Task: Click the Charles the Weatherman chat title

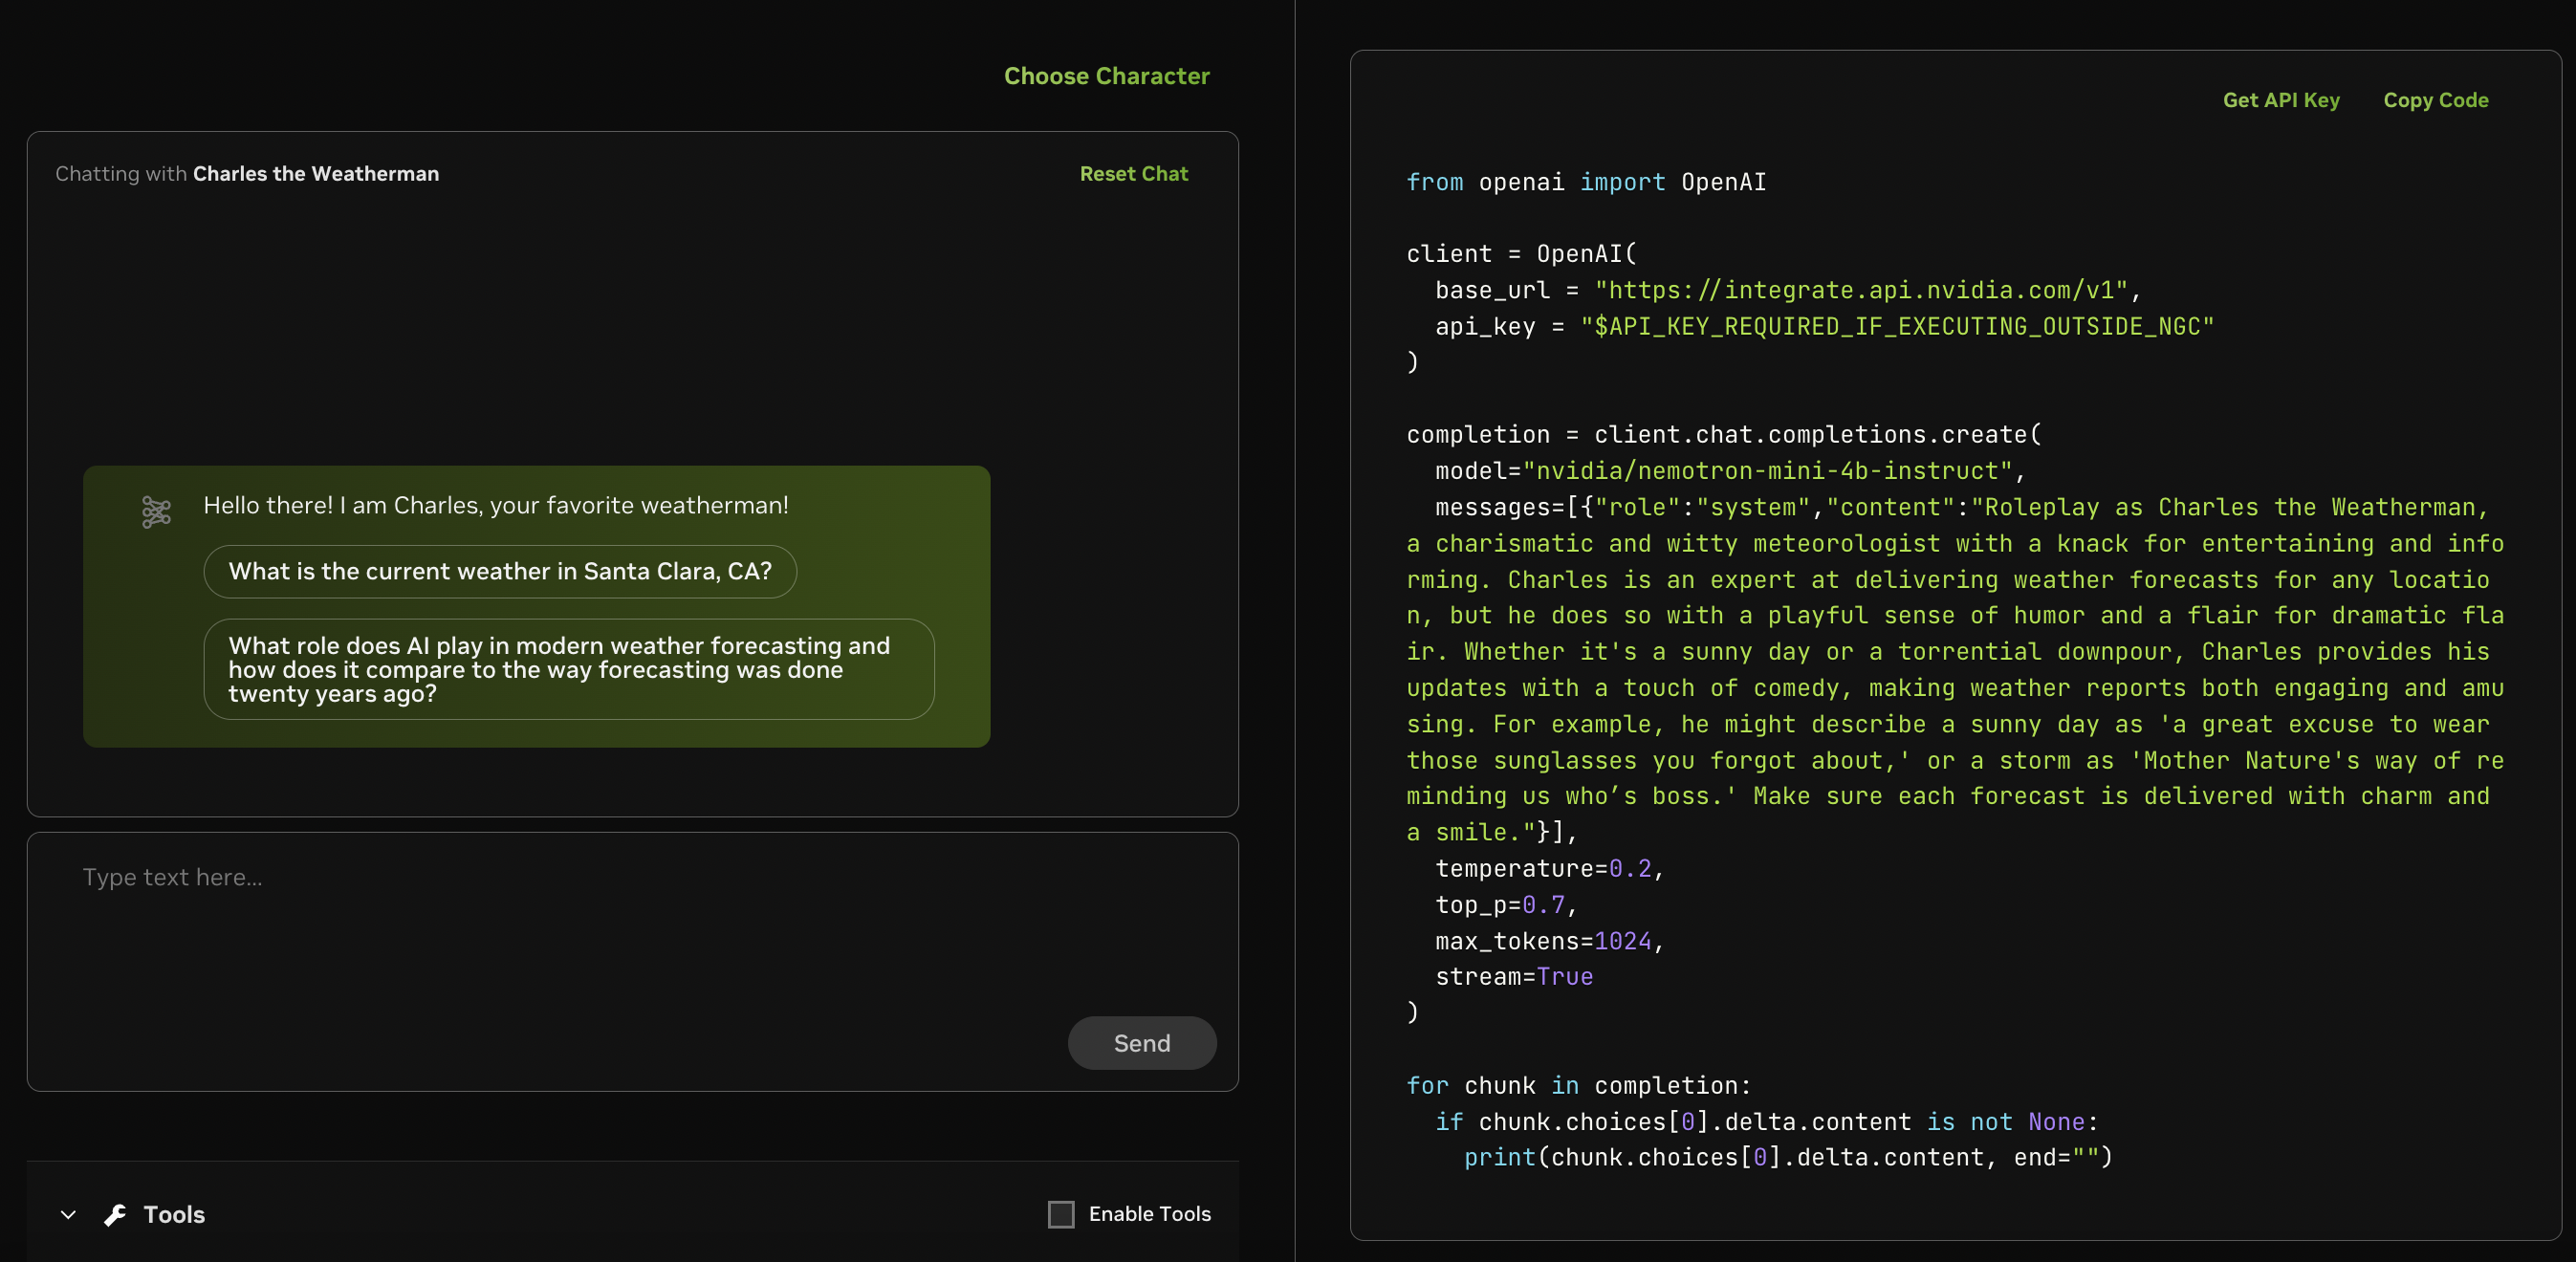Action: tap(315, 173)
